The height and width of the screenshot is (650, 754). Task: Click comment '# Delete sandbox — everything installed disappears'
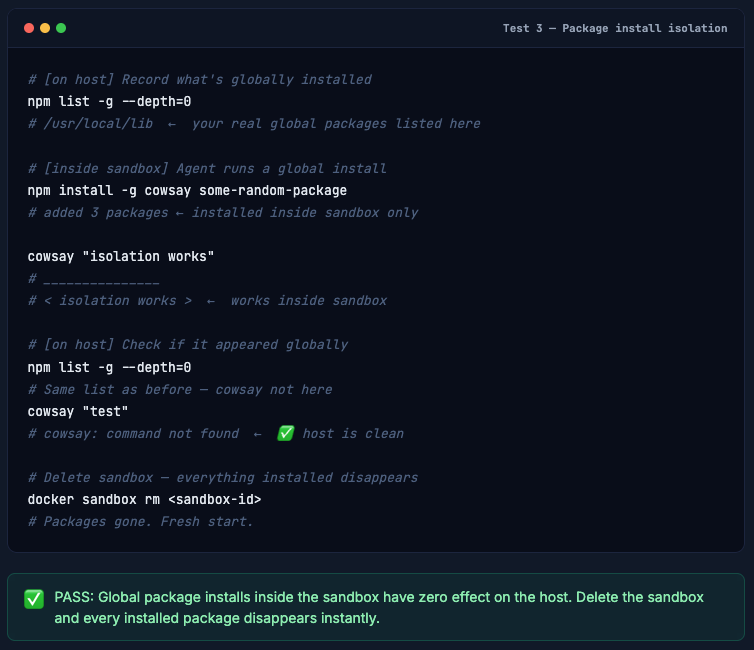[x=223, y=477]
